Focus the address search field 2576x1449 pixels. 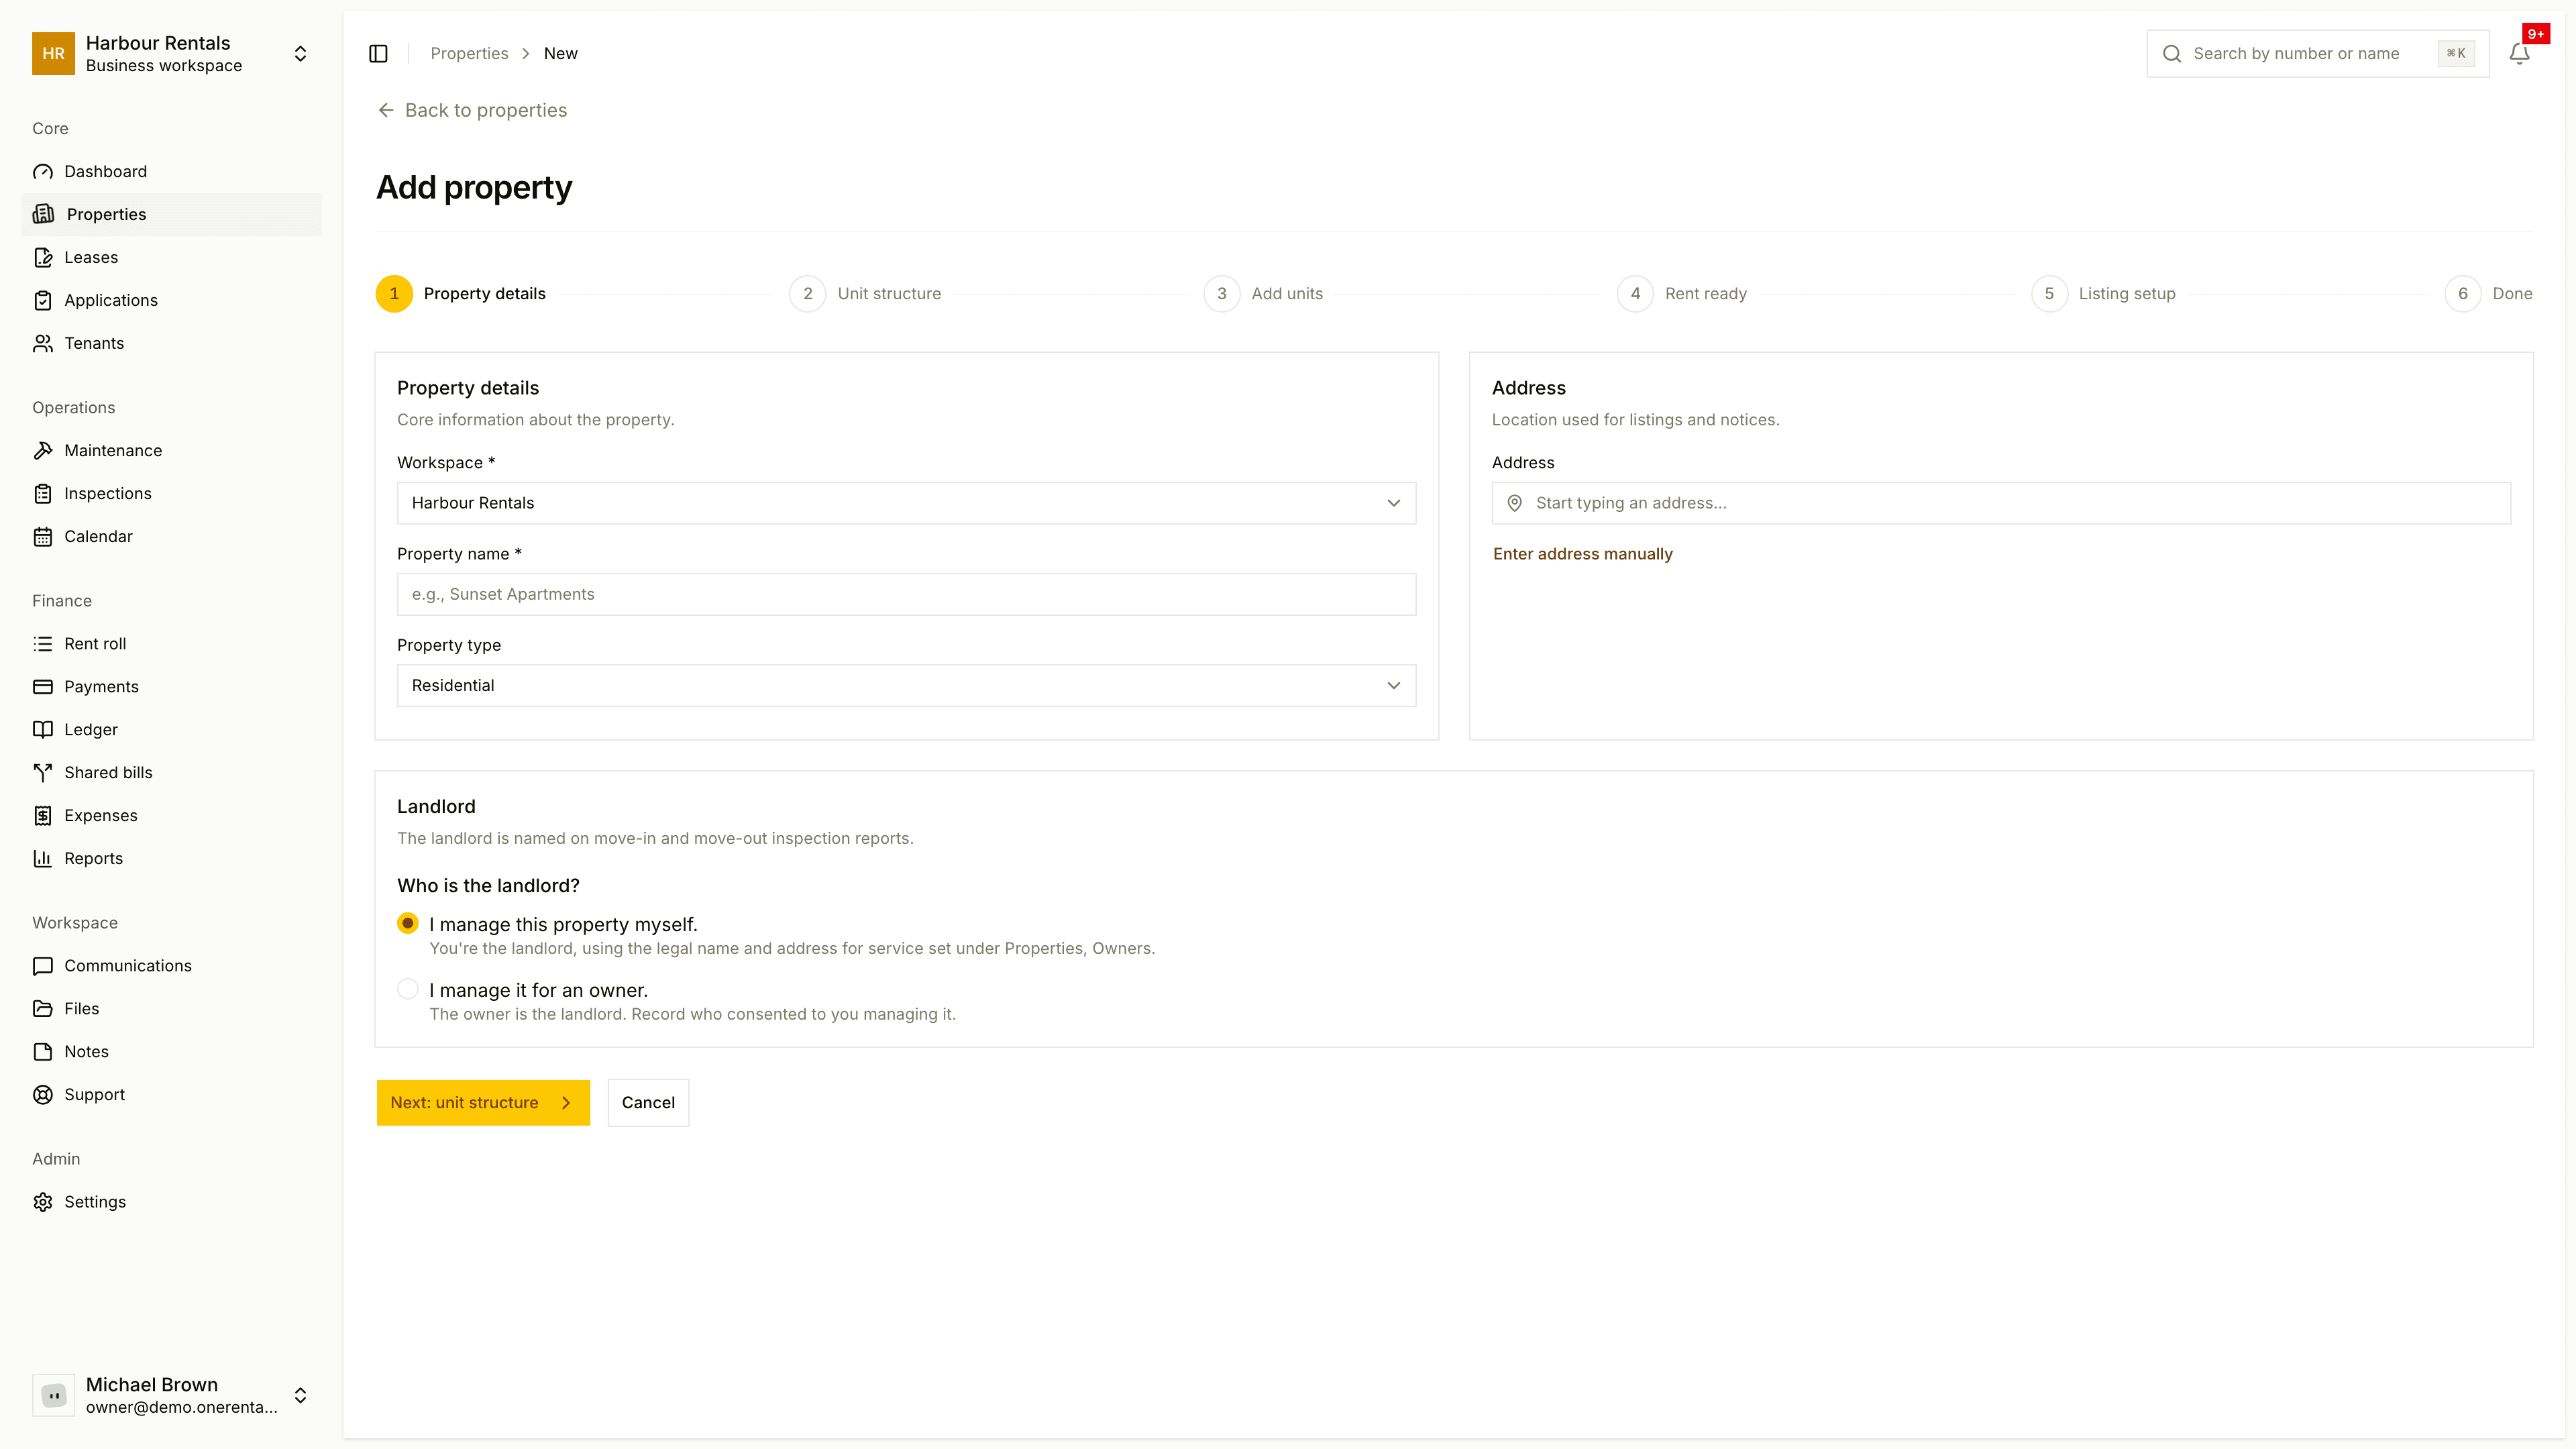tap(2001, 503)
